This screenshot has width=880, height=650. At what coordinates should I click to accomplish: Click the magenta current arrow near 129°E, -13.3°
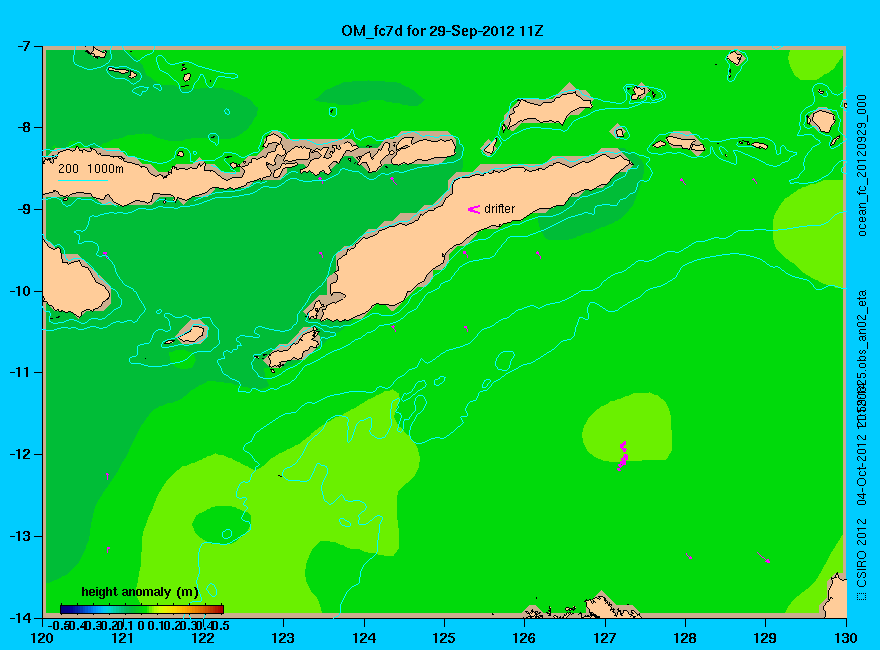point(763,557)
